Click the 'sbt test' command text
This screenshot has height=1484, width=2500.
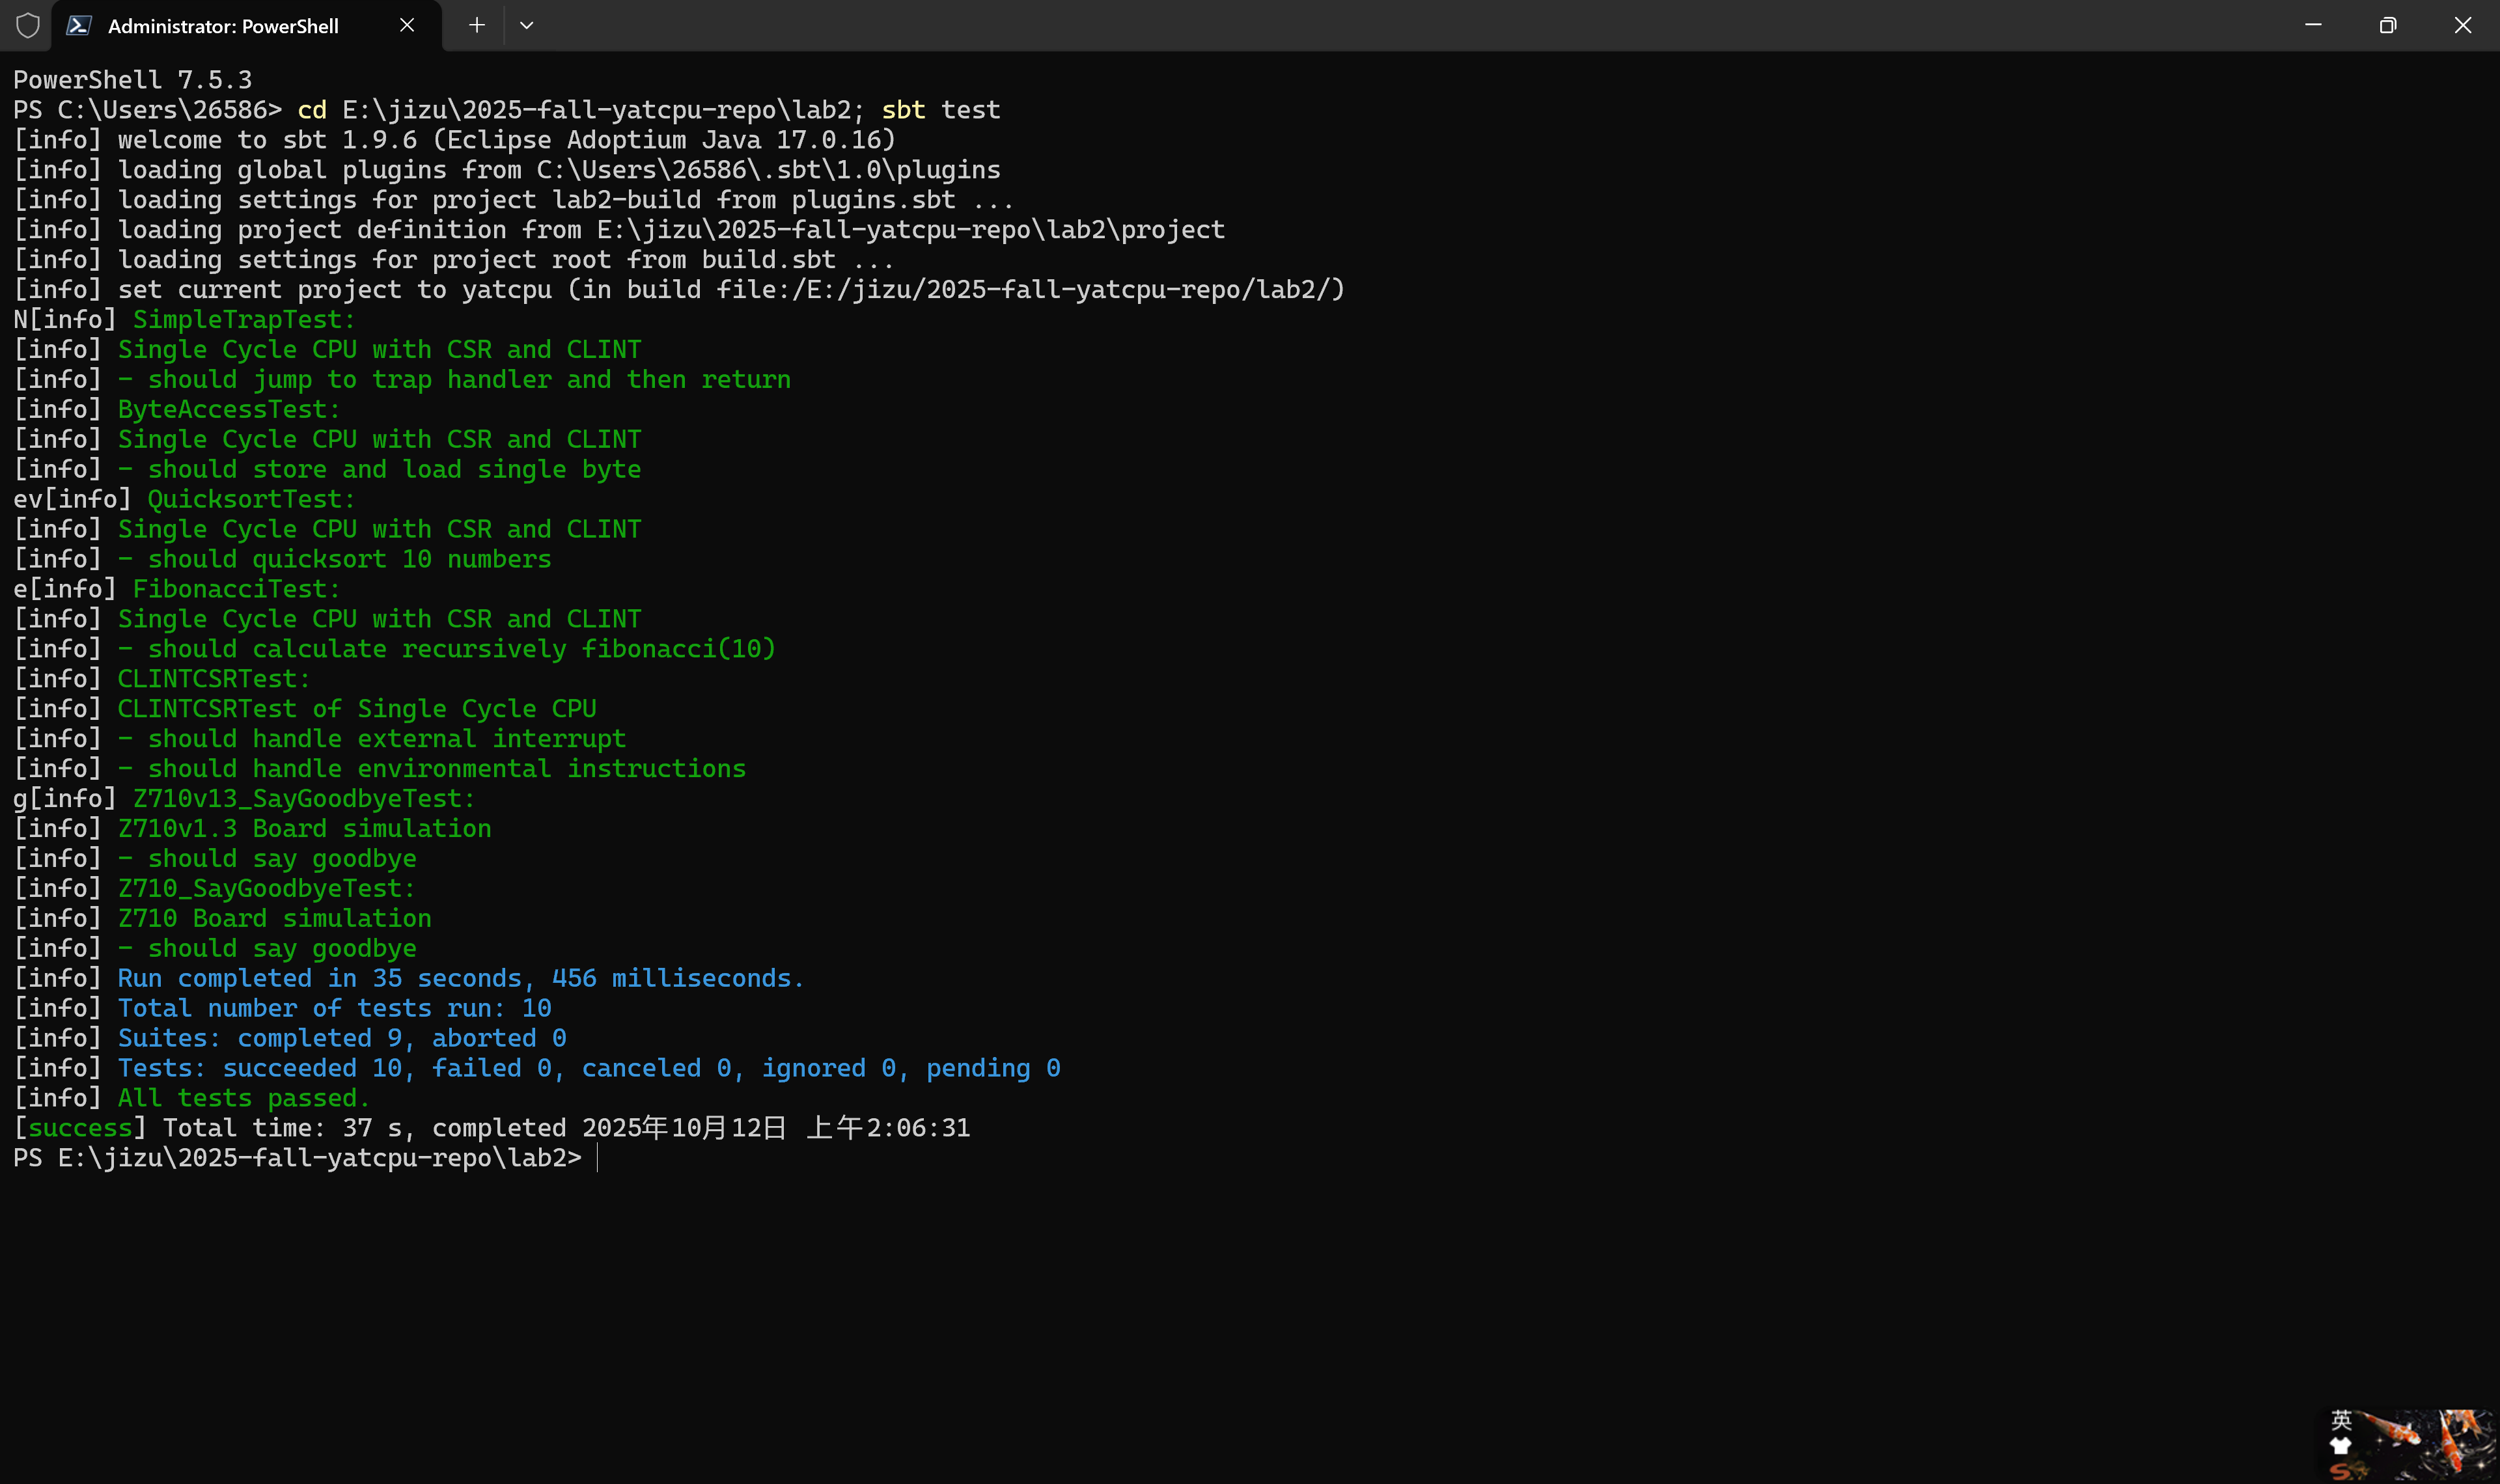coord(940,110)
